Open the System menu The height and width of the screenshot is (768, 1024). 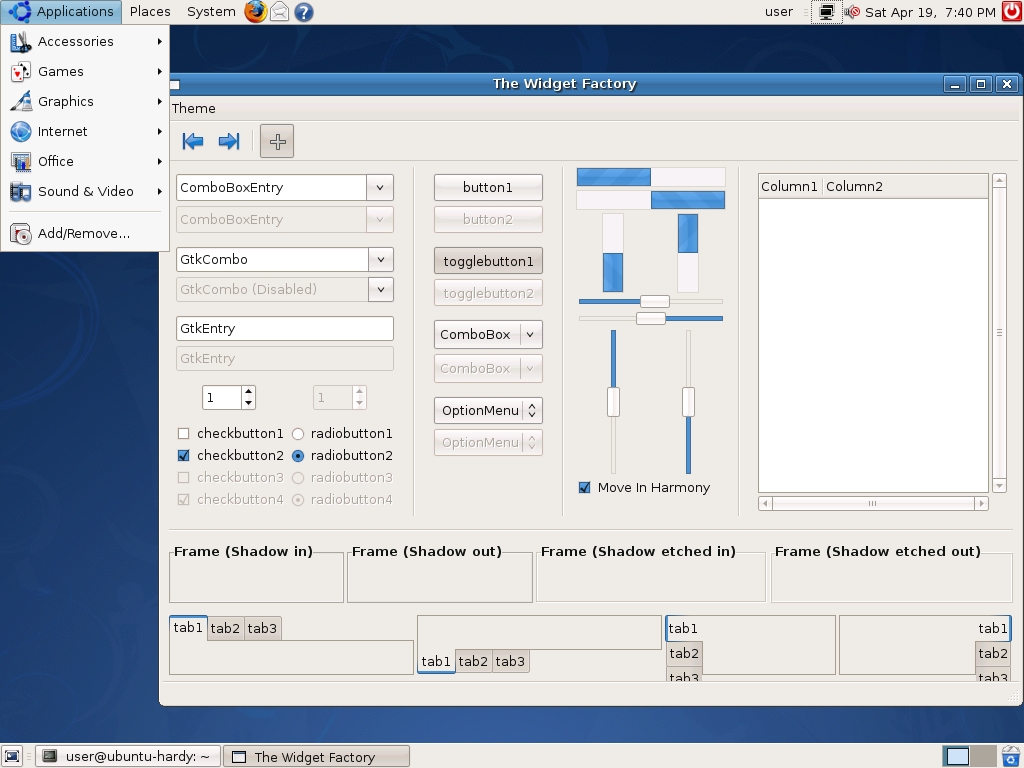click(x=211, y=12)
